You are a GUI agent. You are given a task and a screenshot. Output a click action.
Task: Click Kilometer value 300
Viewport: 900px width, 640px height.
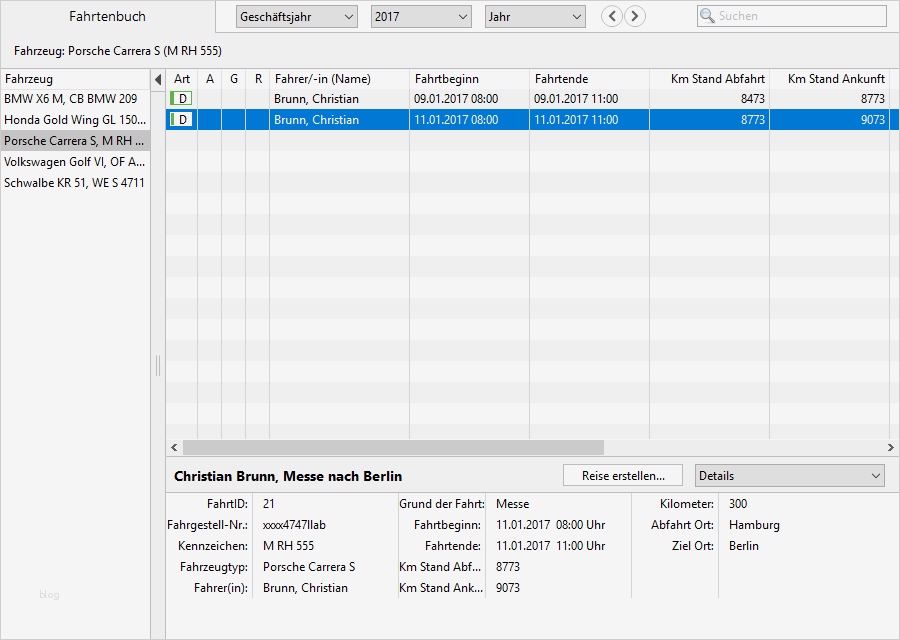point(738,504)
